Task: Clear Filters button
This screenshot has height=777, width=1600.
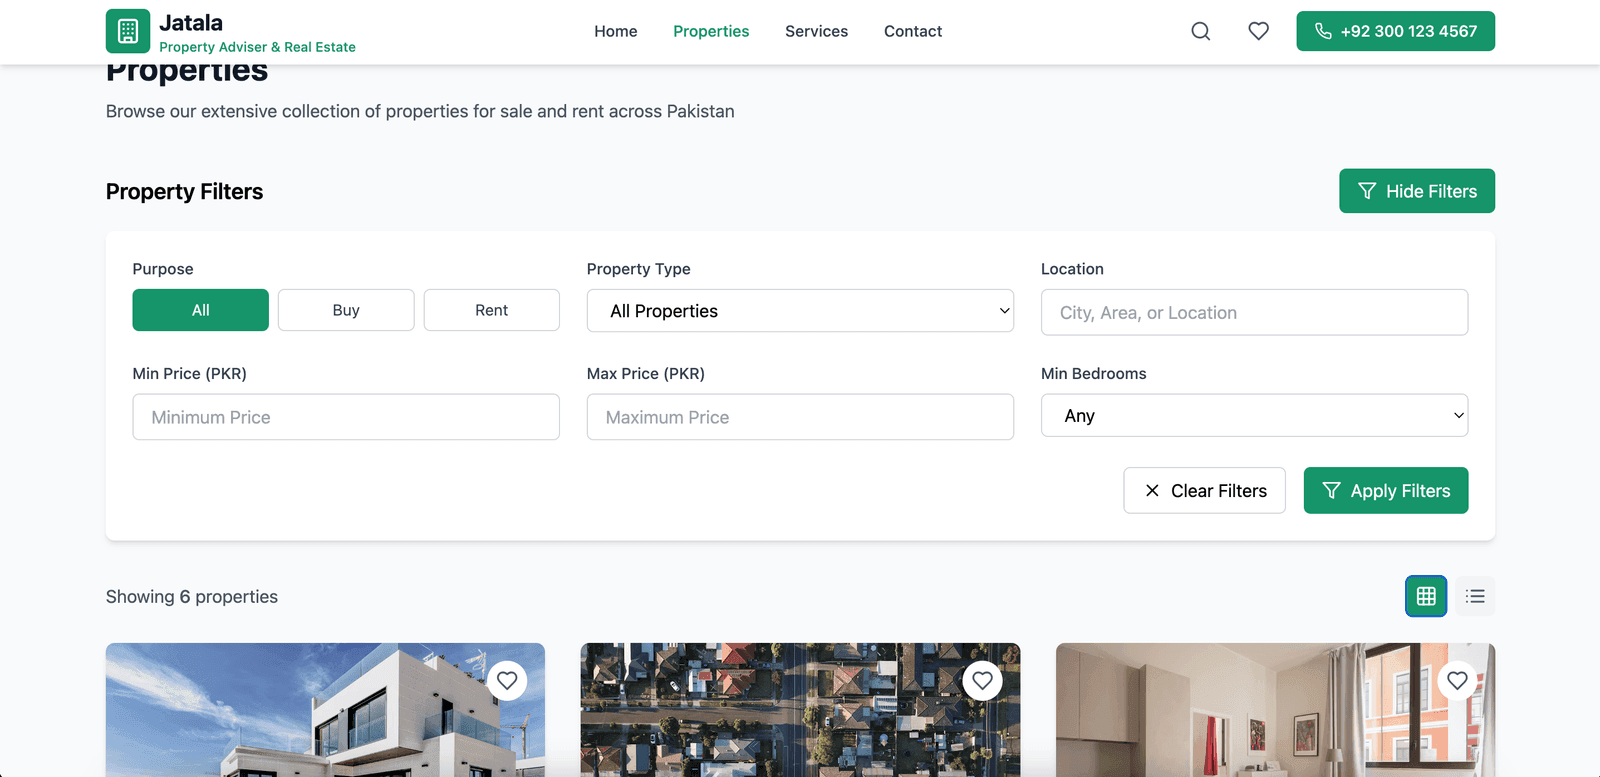Action: tap(1204, 490)
